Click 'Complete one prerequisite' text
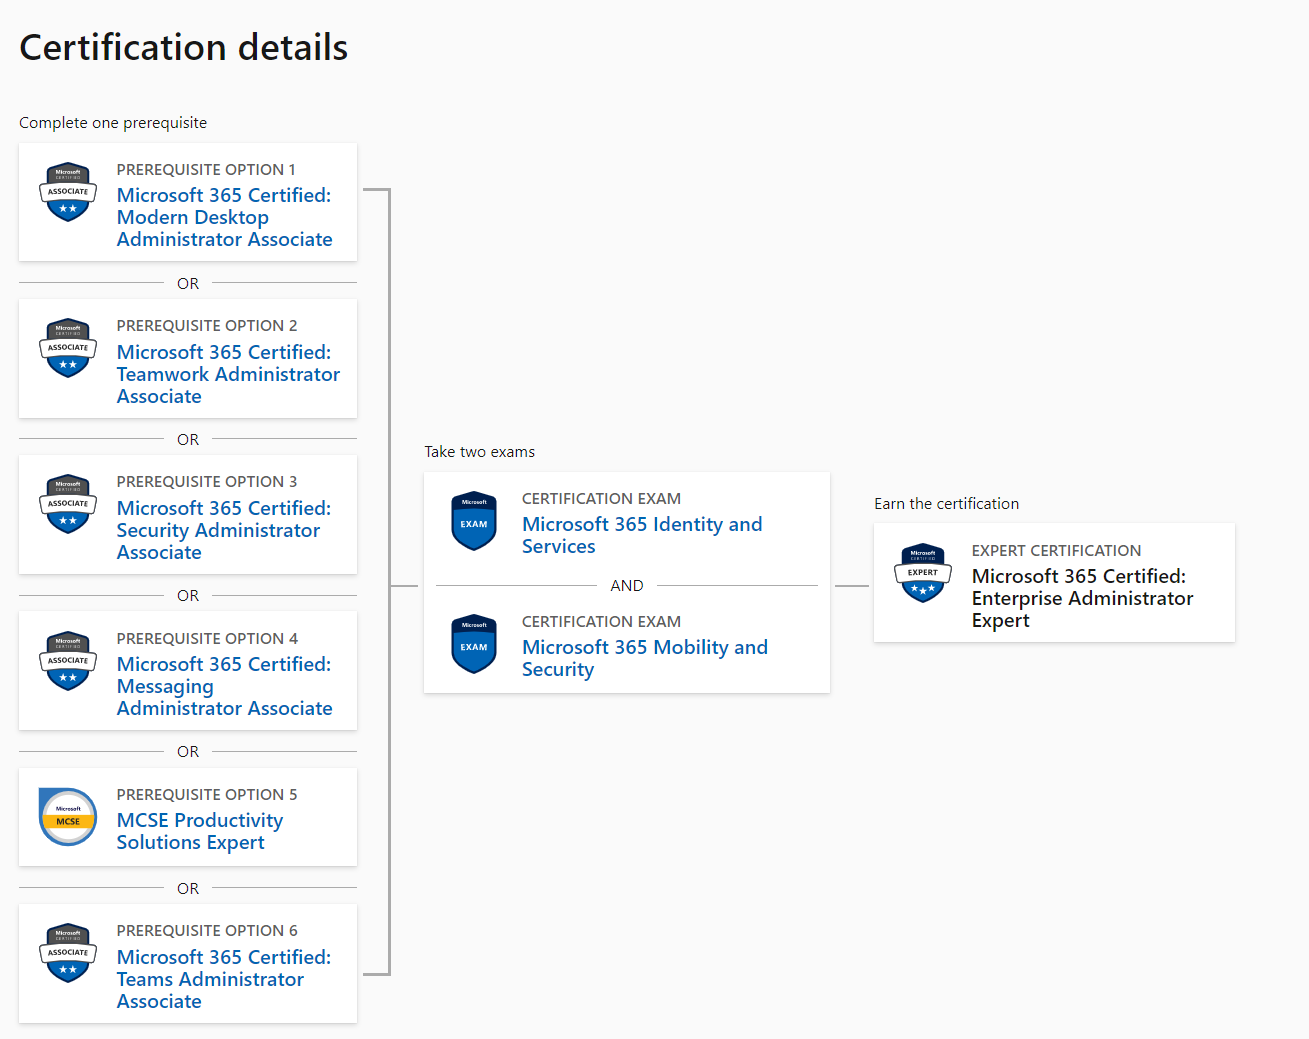The height and width of the screenshot is (1039, 1309). (113, 122)
